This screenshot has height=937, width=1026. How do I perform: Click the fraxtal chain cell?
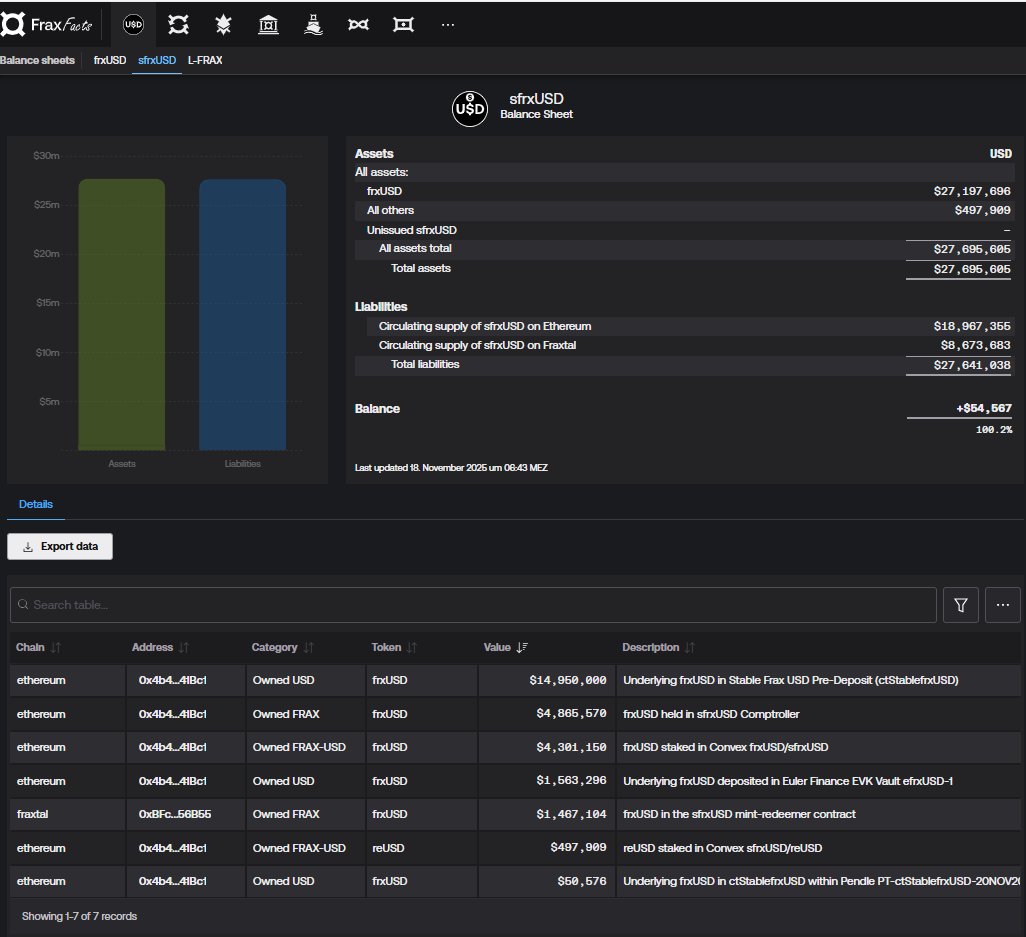pos(33,815)
